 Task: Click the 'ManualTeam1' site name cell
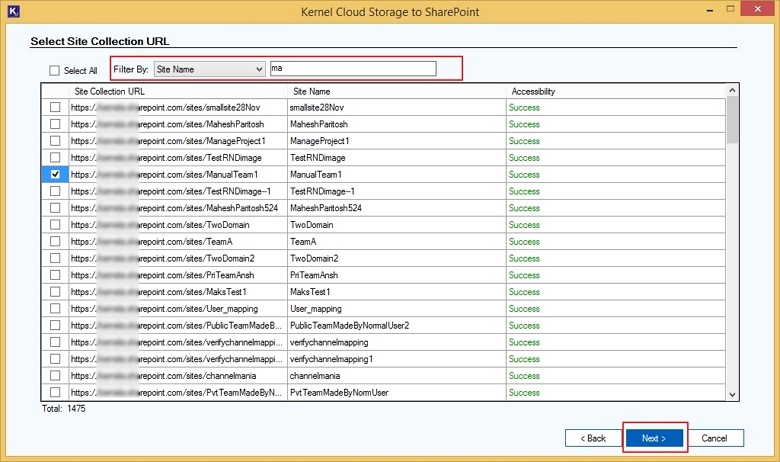397,175
